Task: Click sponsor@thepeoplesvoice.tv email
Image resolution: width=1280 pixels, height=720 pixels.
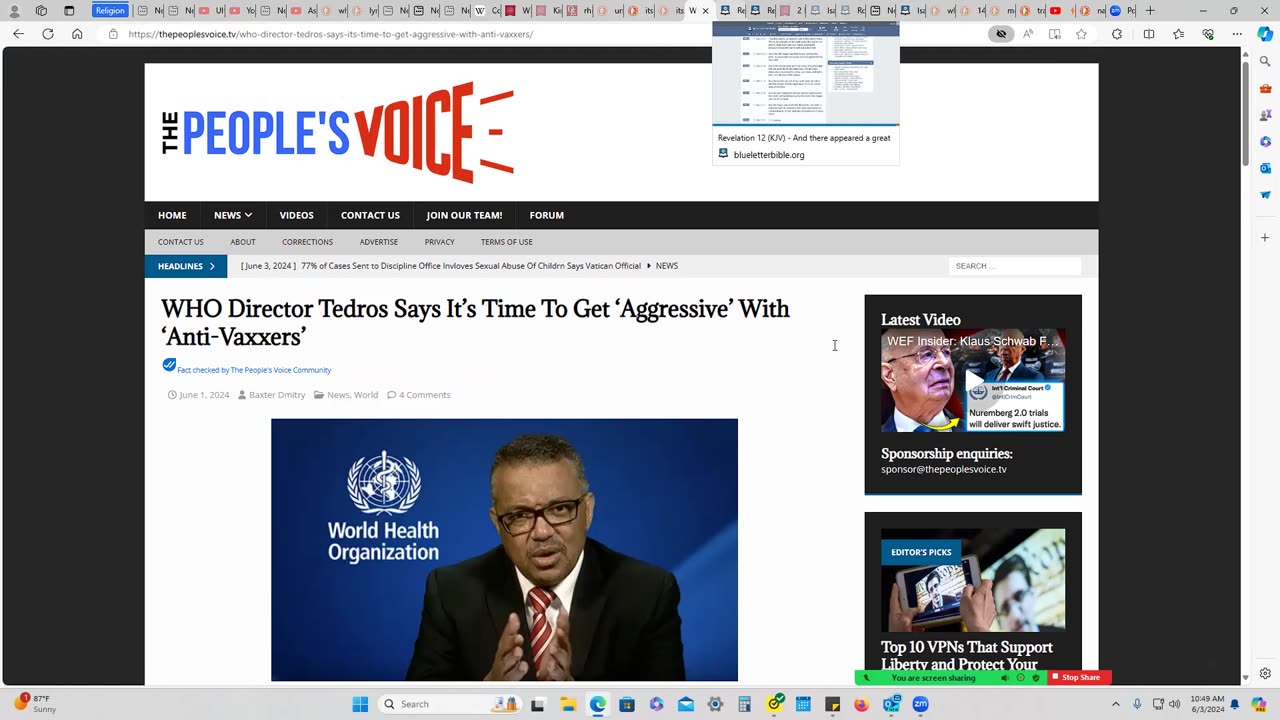Action: pos(944,469)
